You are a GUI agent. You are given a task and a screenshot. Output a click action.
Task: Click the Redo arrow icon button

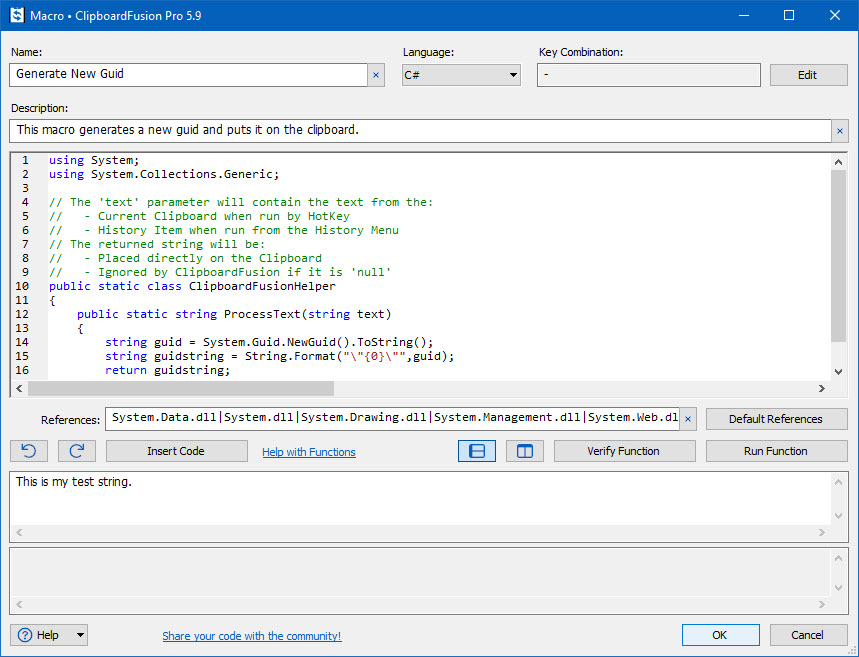pos(77,451)
